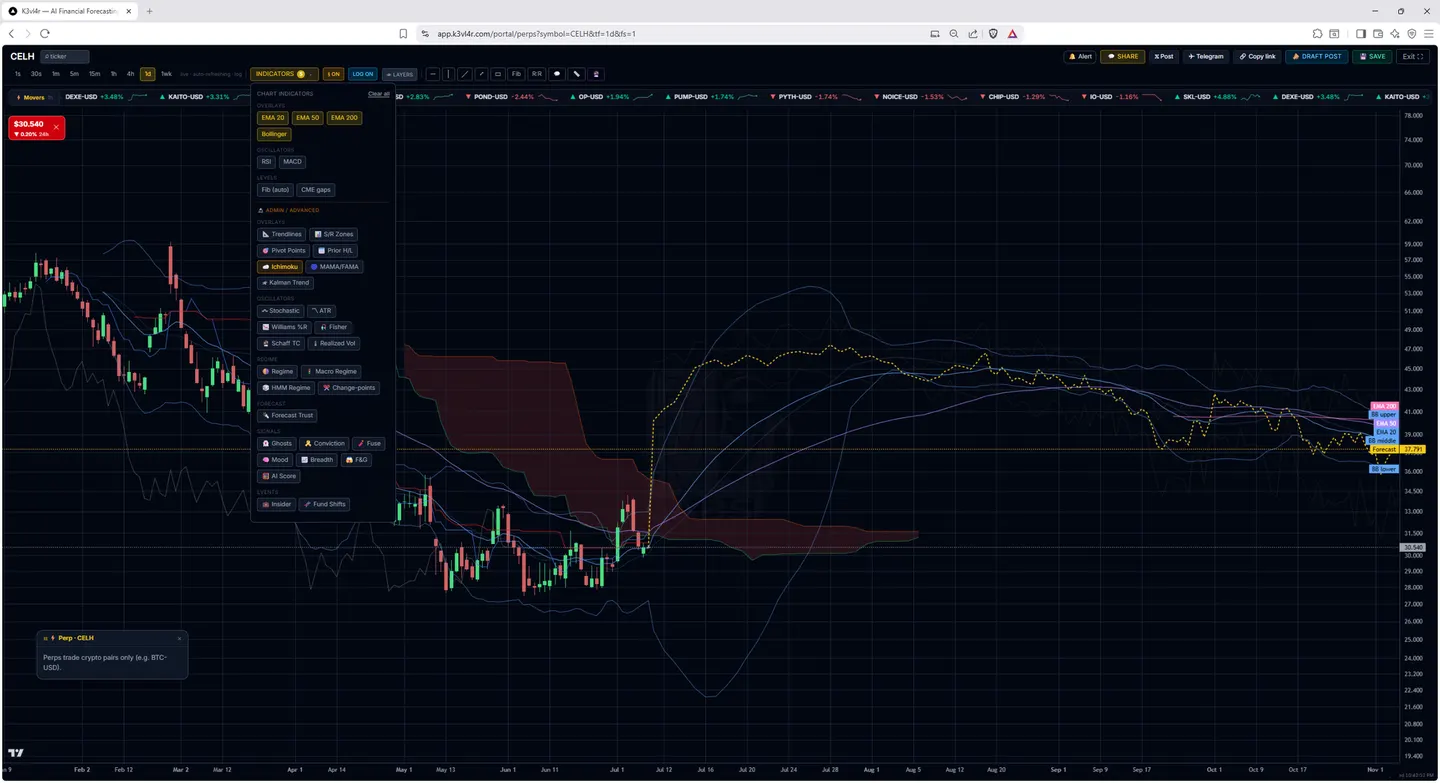1440x783 pixels.
Task: Click the Alert button
Action: [x=1080, y=57]
